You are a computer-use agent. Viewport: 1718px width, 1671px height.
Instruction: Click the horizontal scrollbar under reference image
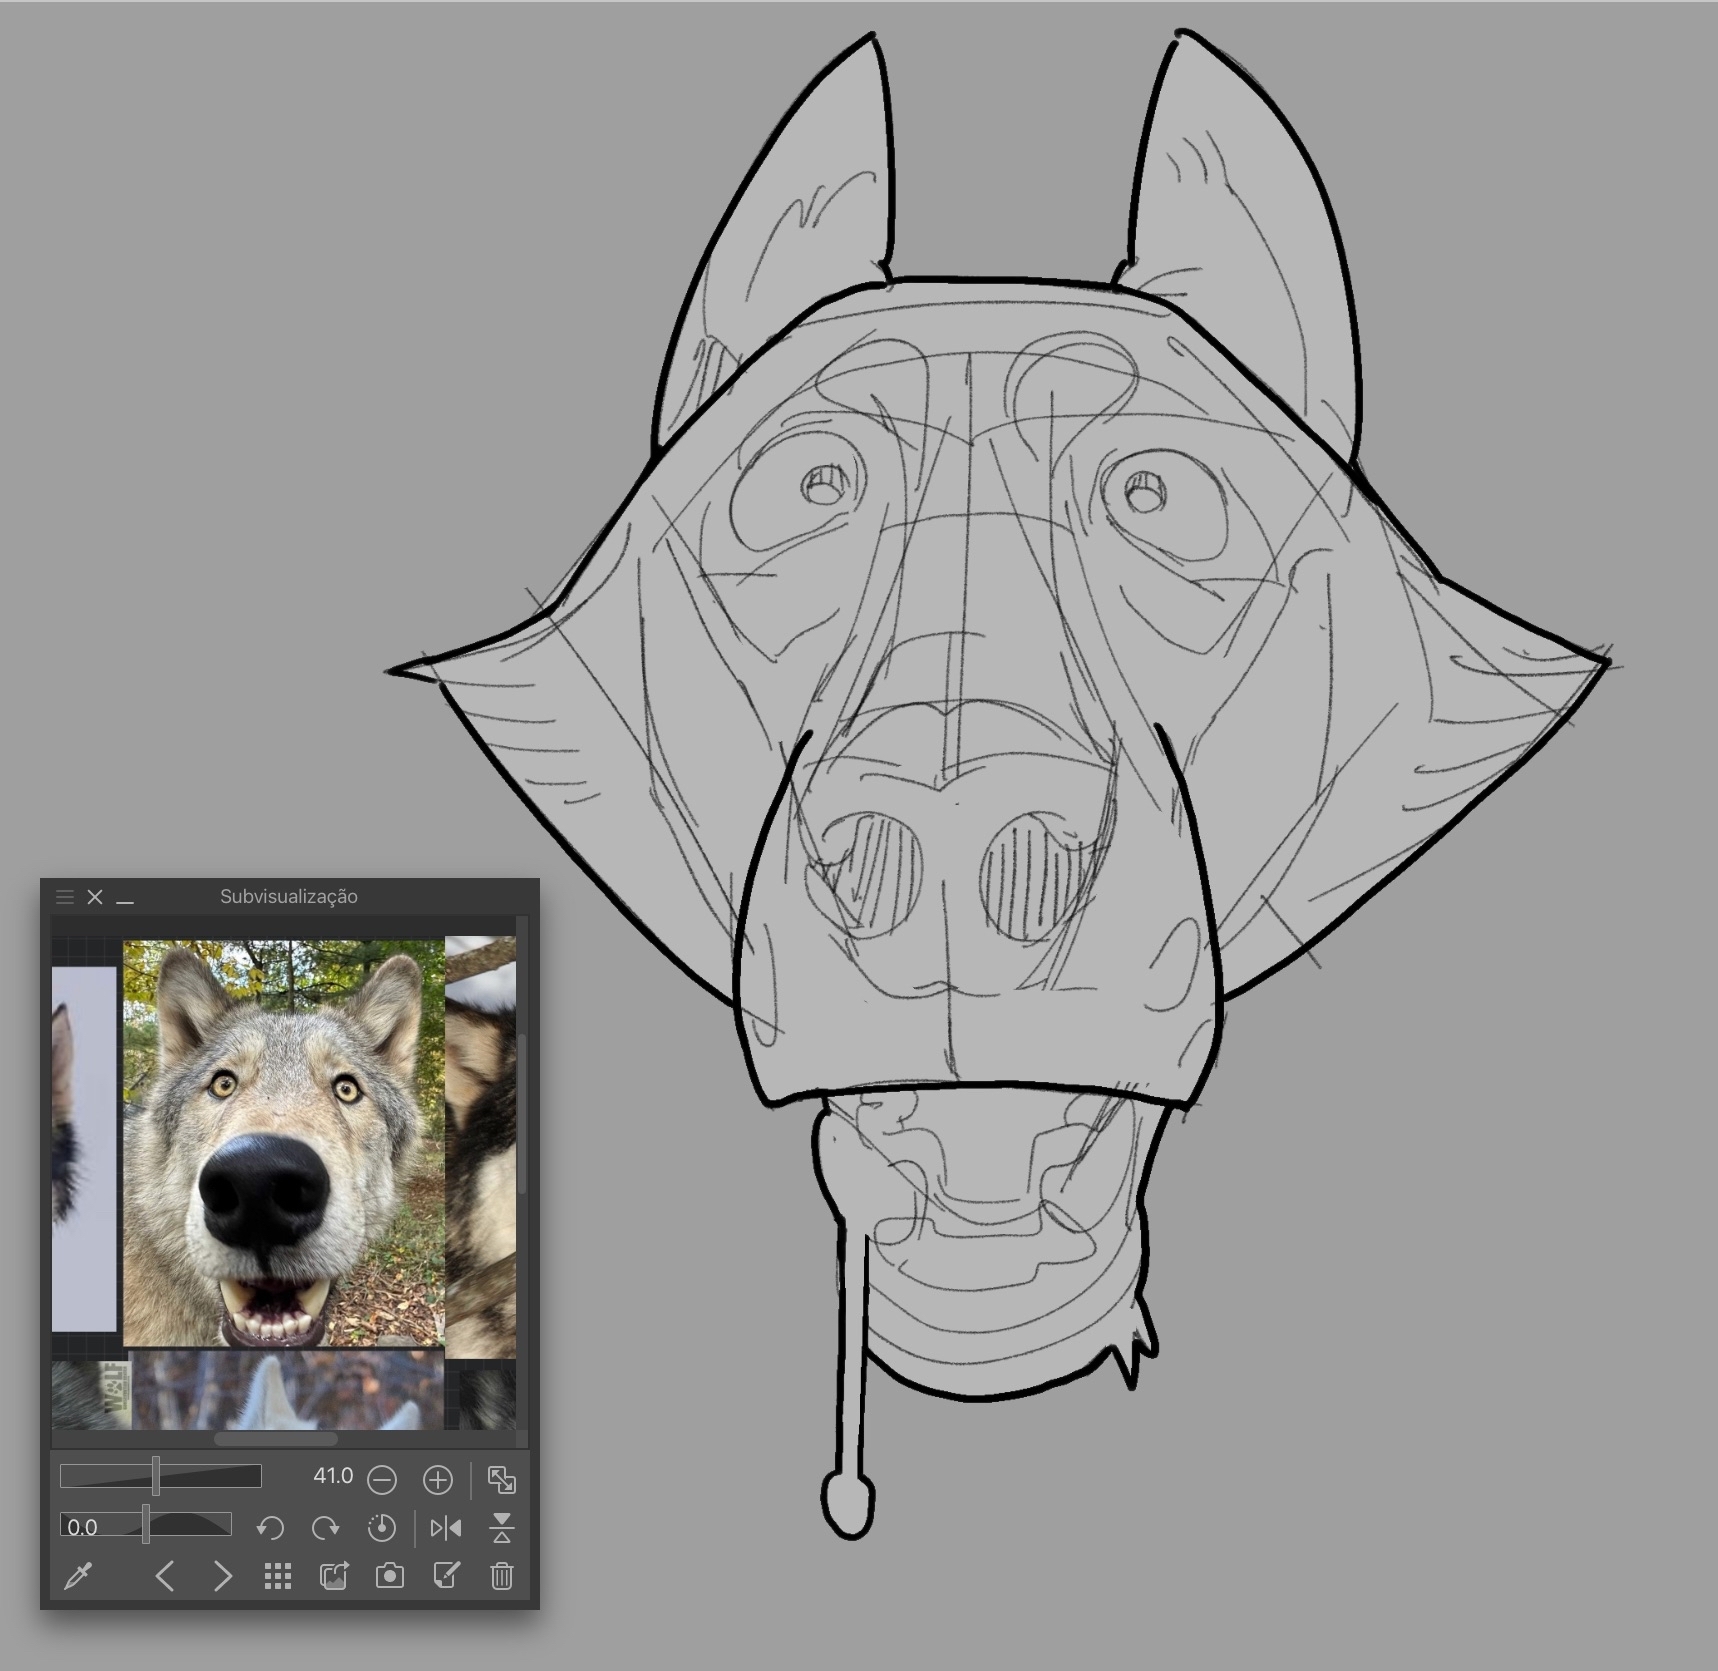[276, 1439]
